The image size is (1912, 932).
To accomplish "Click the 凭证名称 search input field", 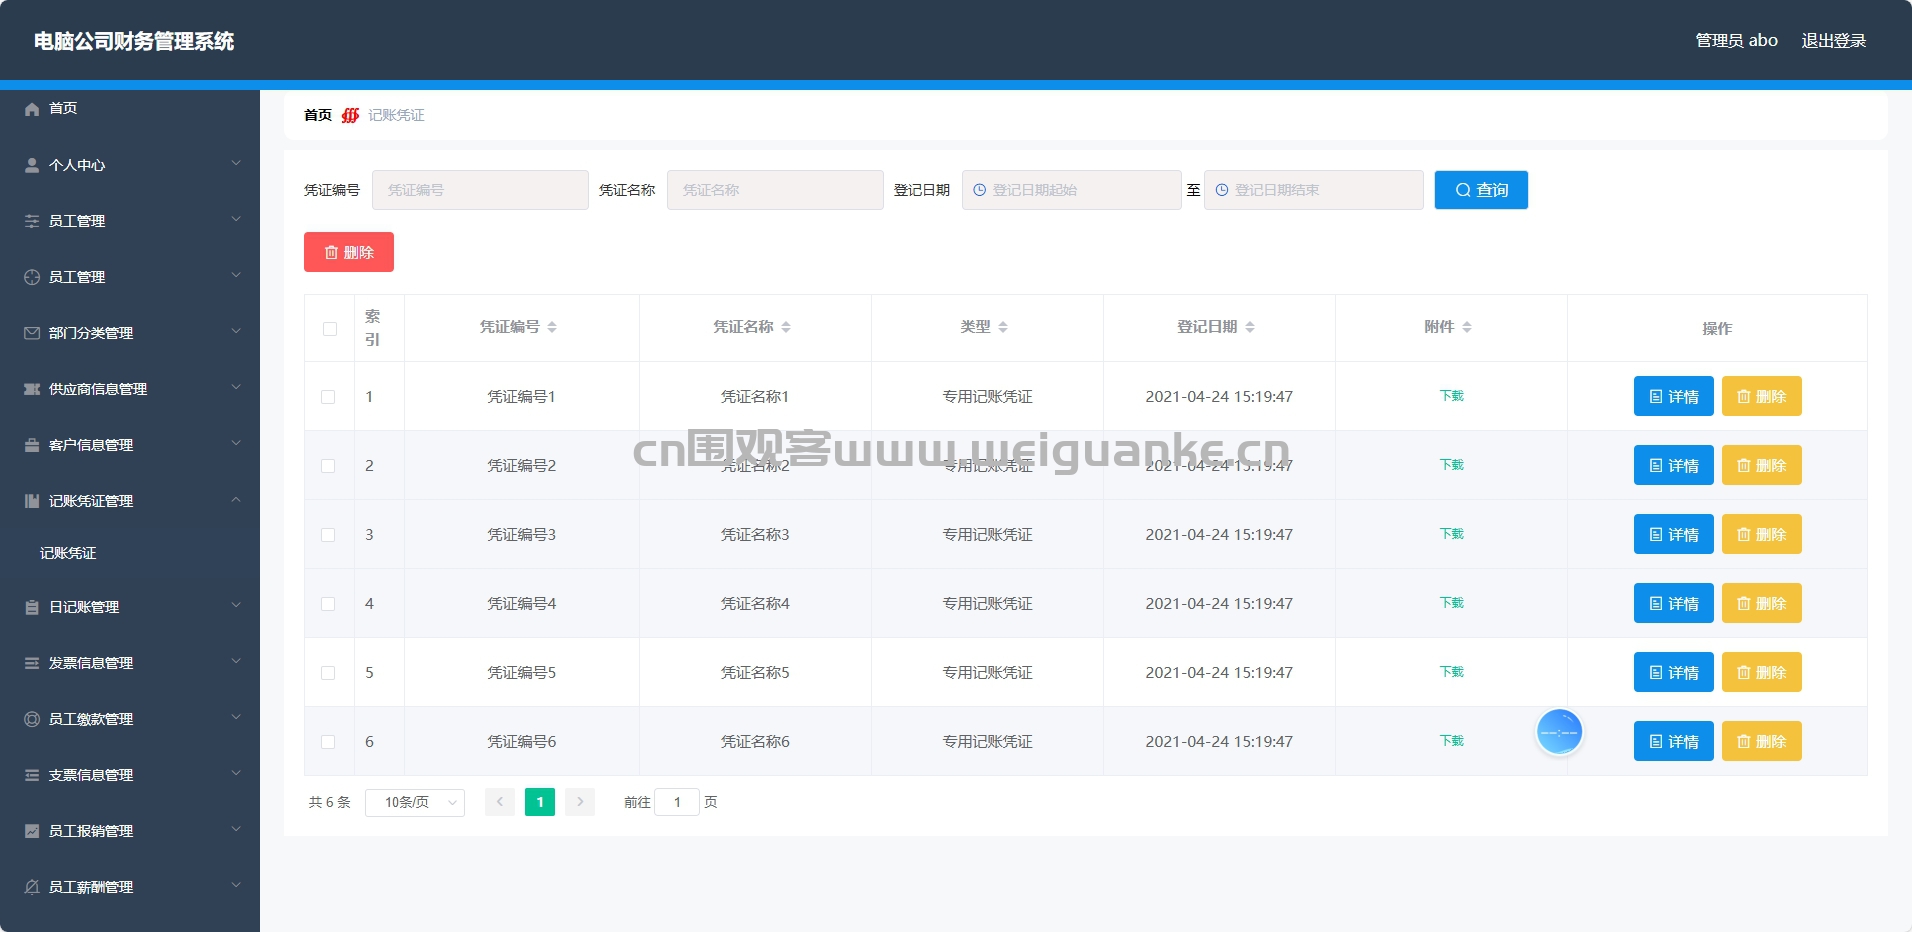I will tap(775, 190).
